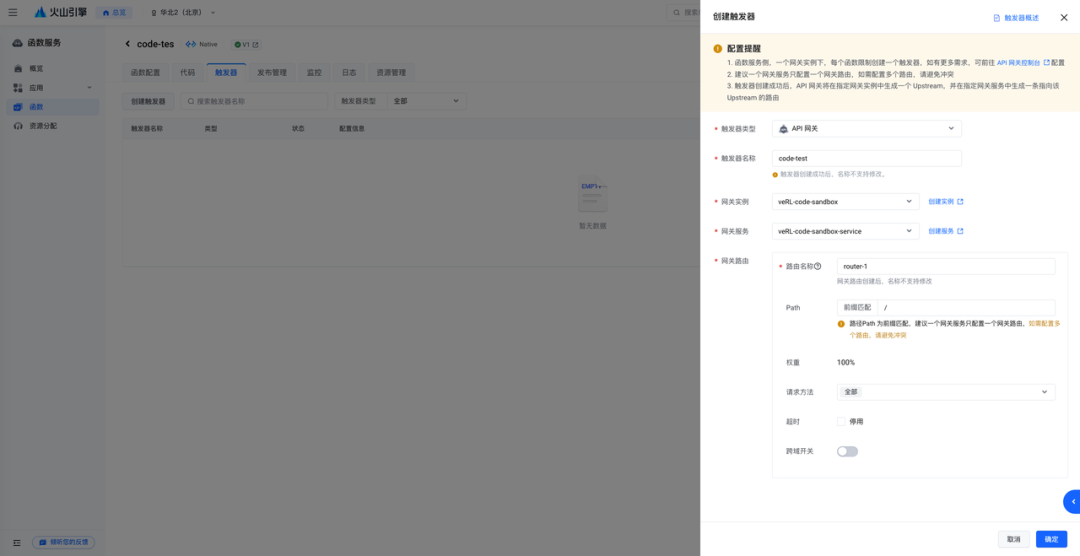
Task: Click the 确定 confirm button
Action: [1051, 539]
